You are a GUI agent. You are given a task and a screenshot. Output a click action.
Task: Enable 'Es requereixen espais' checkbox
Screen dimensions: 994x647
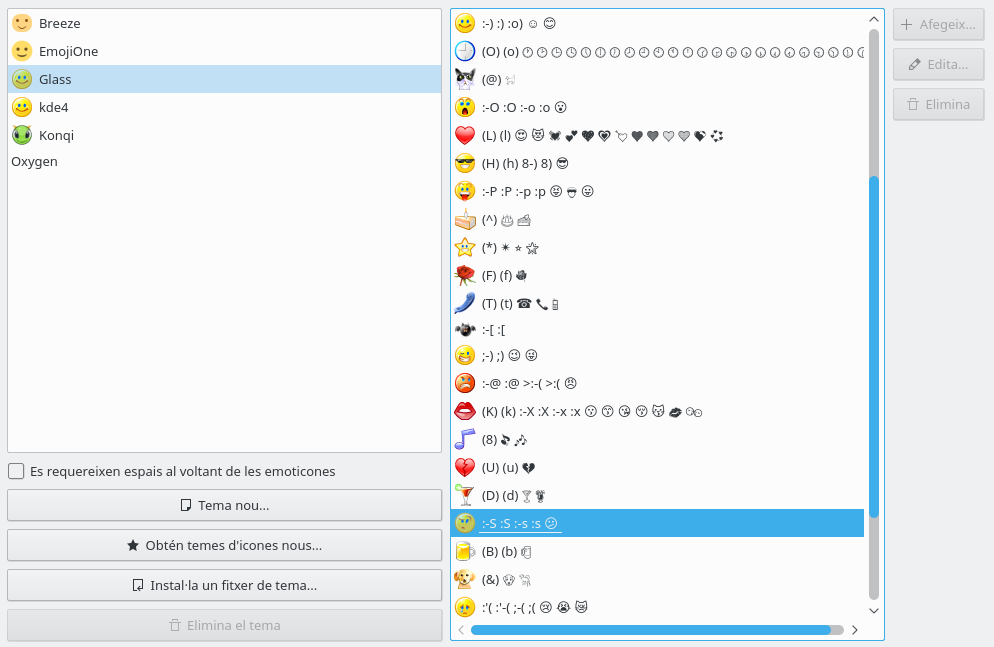click(x=17, y=471)
